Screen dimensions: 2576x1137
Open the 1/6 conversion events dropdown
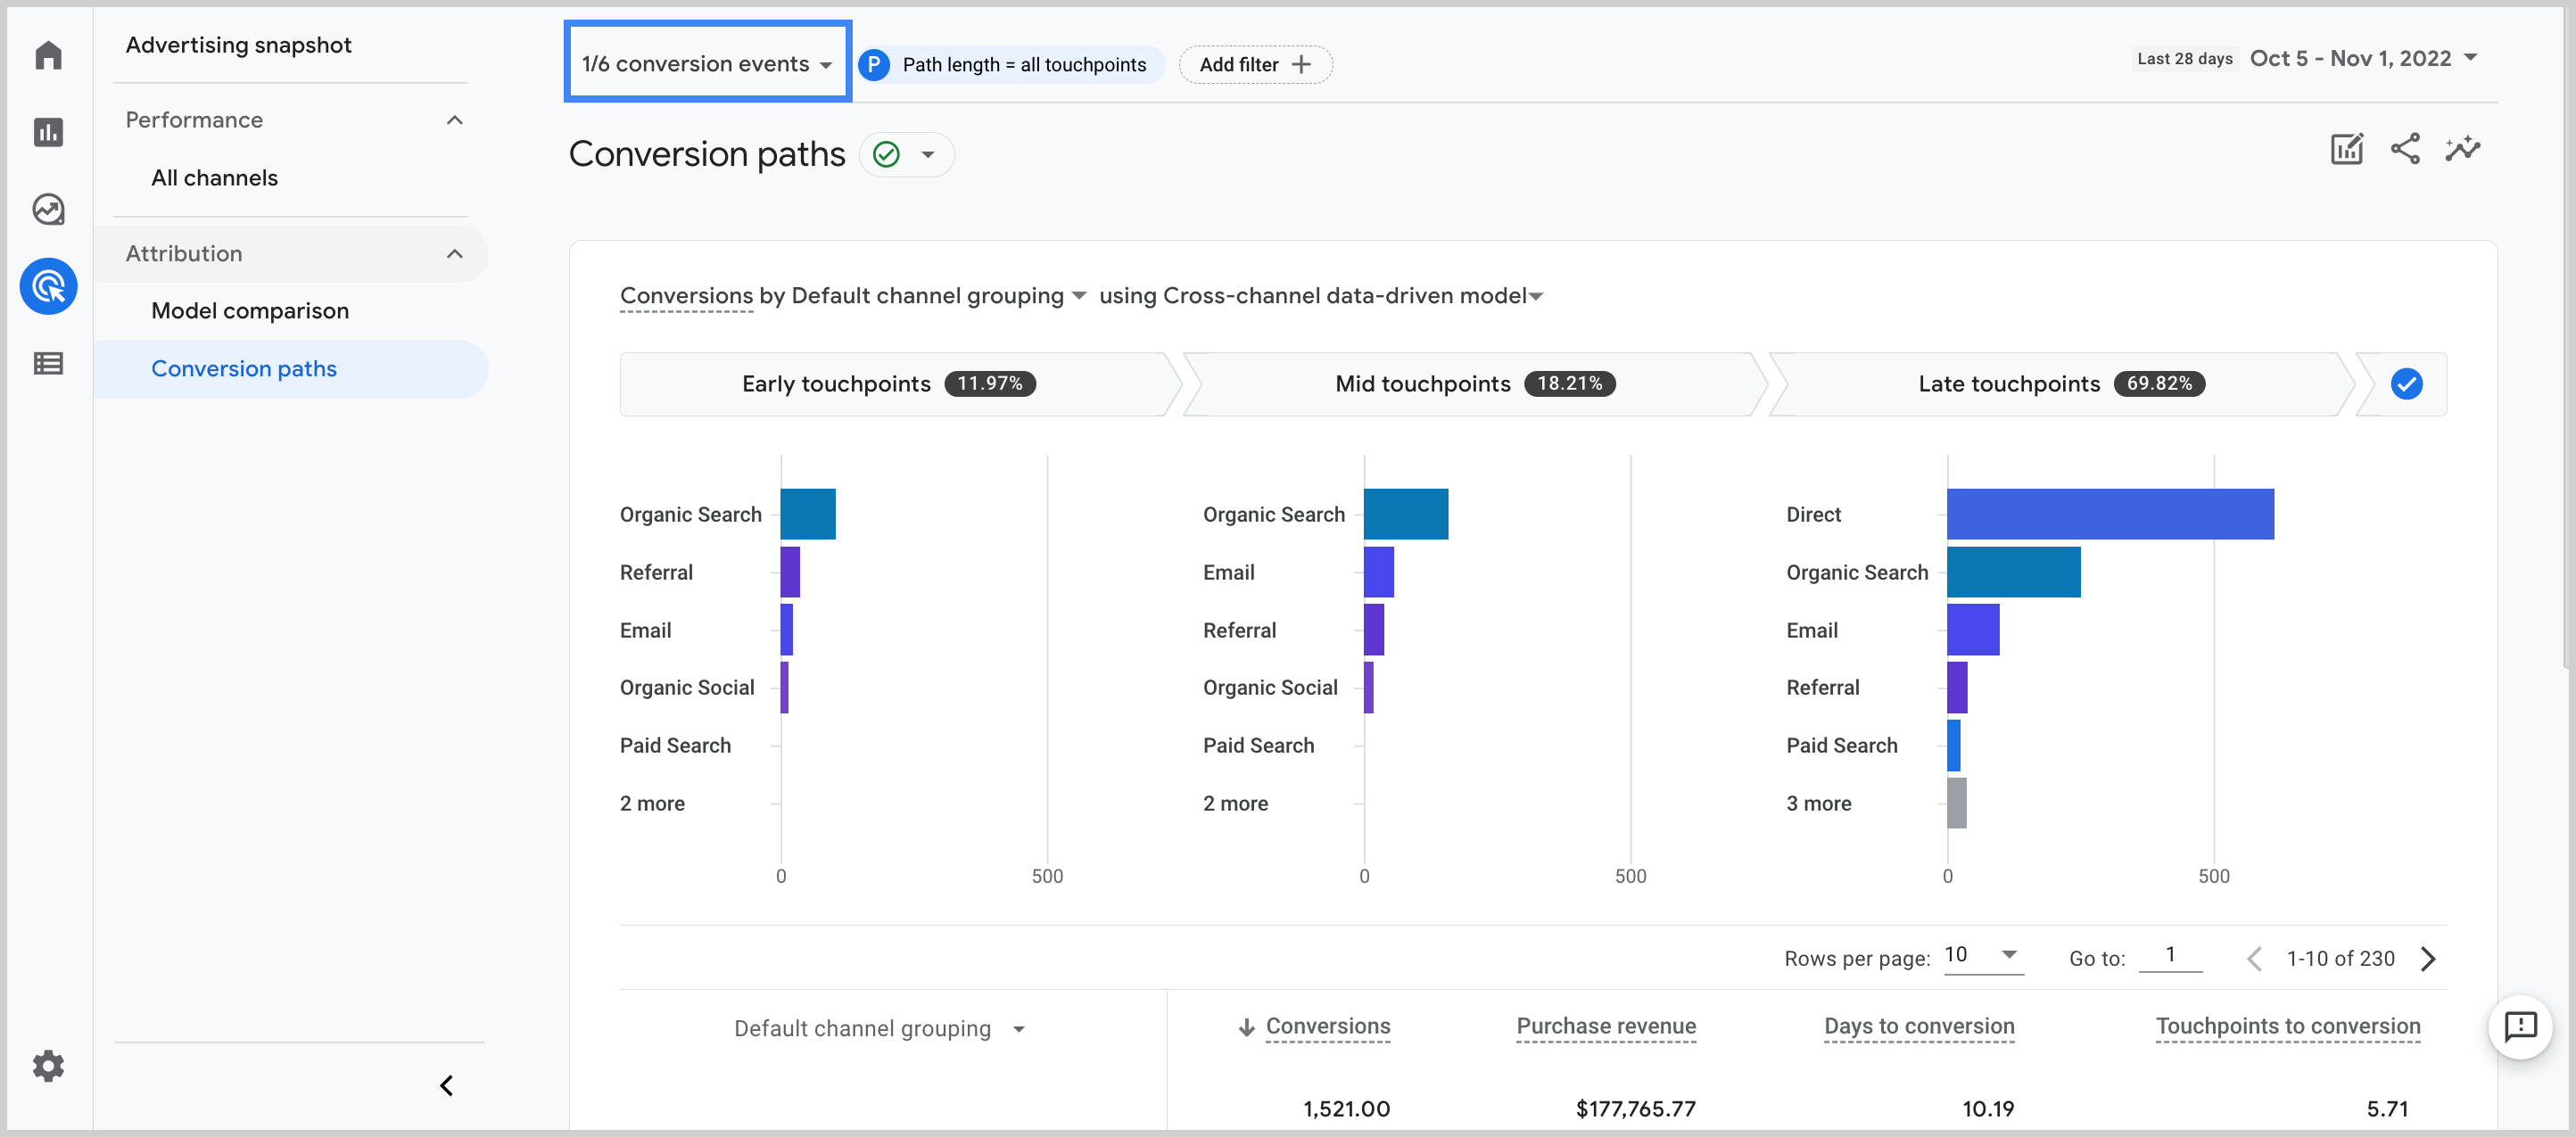point(707,62)
